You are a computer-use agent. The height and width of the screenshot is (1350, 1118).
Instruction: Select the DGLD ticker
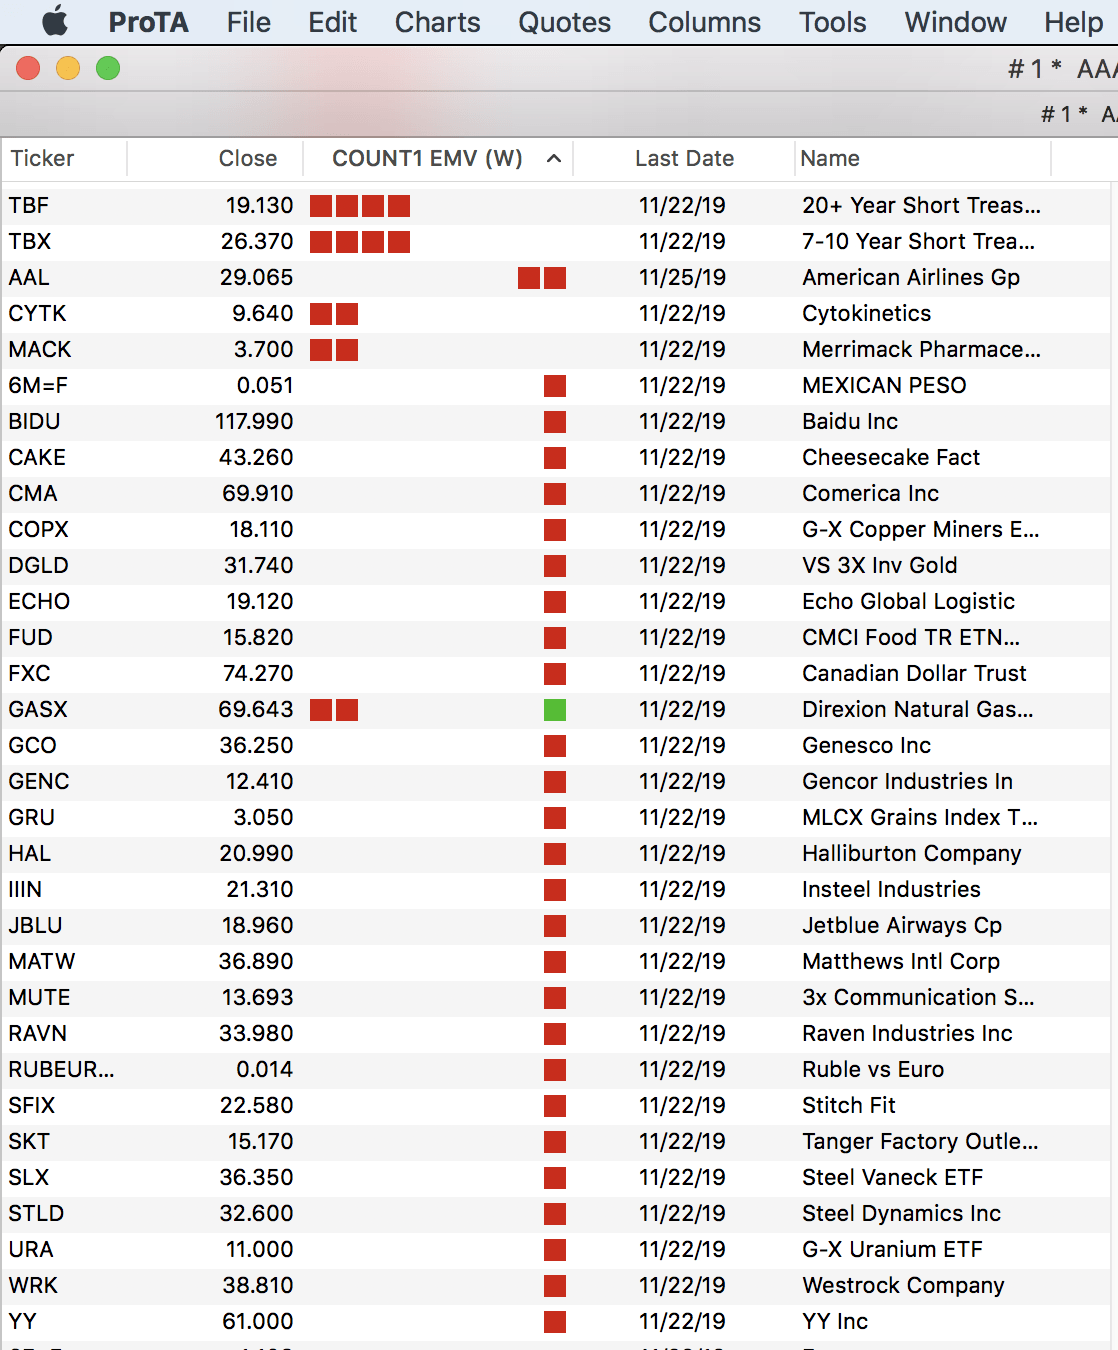pos(38,566)
